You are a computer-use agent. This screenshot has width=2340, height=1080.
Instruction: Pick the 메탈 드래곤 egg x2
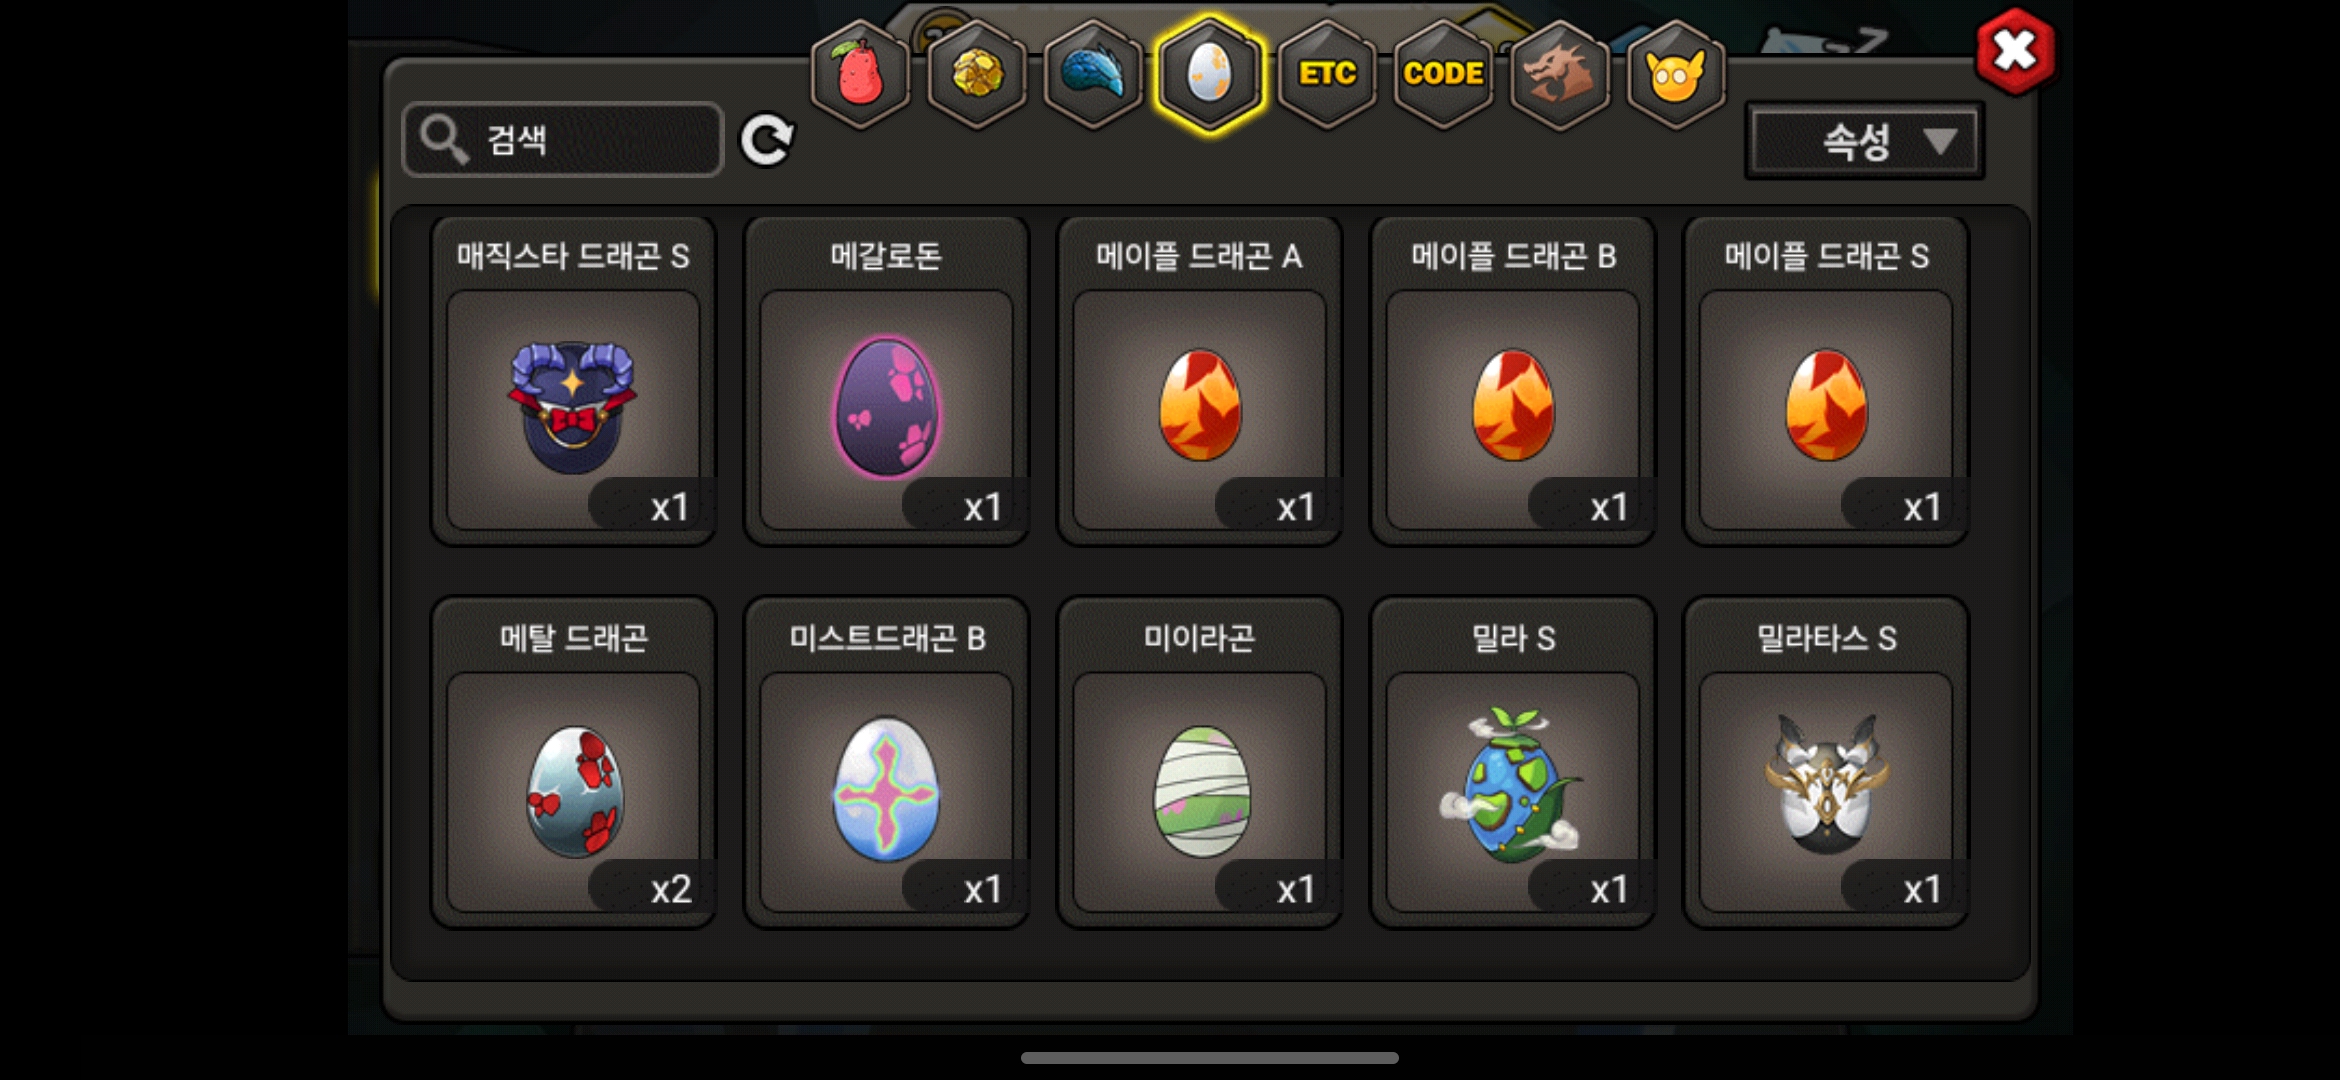[573, 763]
